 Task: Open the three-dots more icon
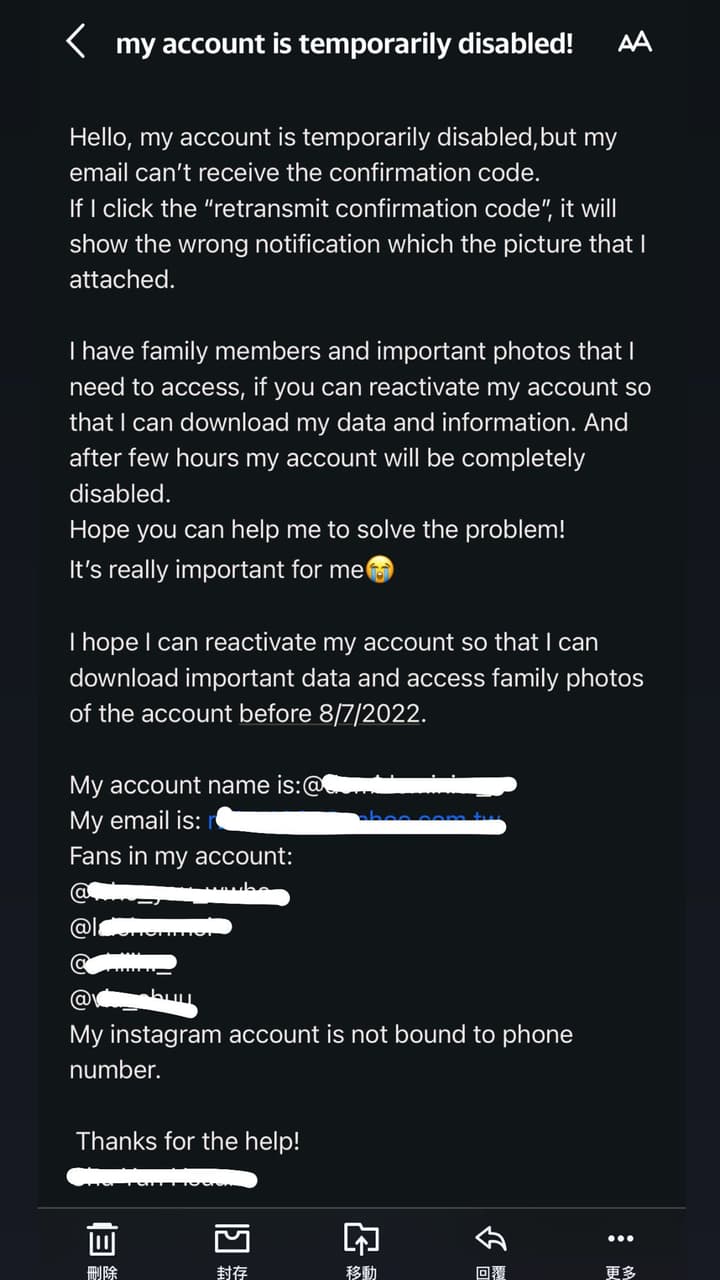pos(621,1239)
